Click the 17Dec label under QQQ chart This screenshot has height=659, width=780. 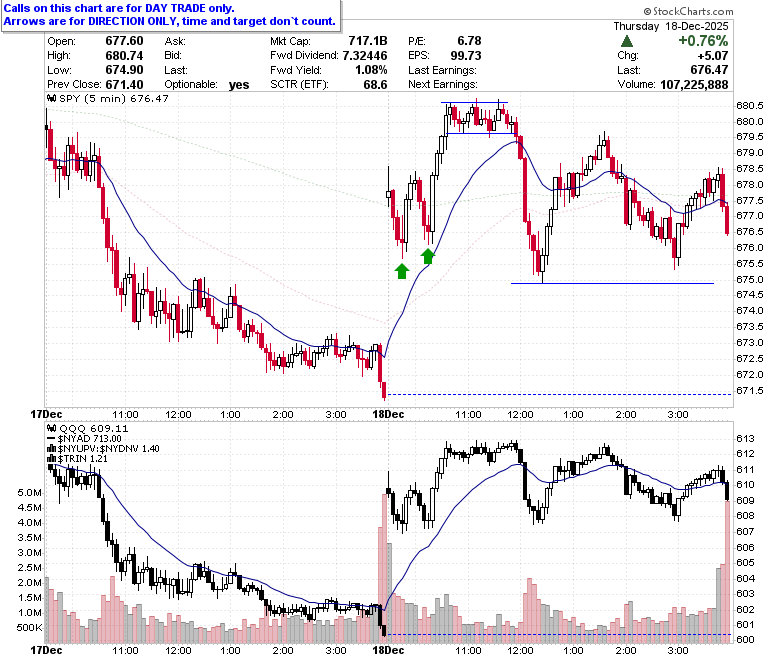[46, 651]
